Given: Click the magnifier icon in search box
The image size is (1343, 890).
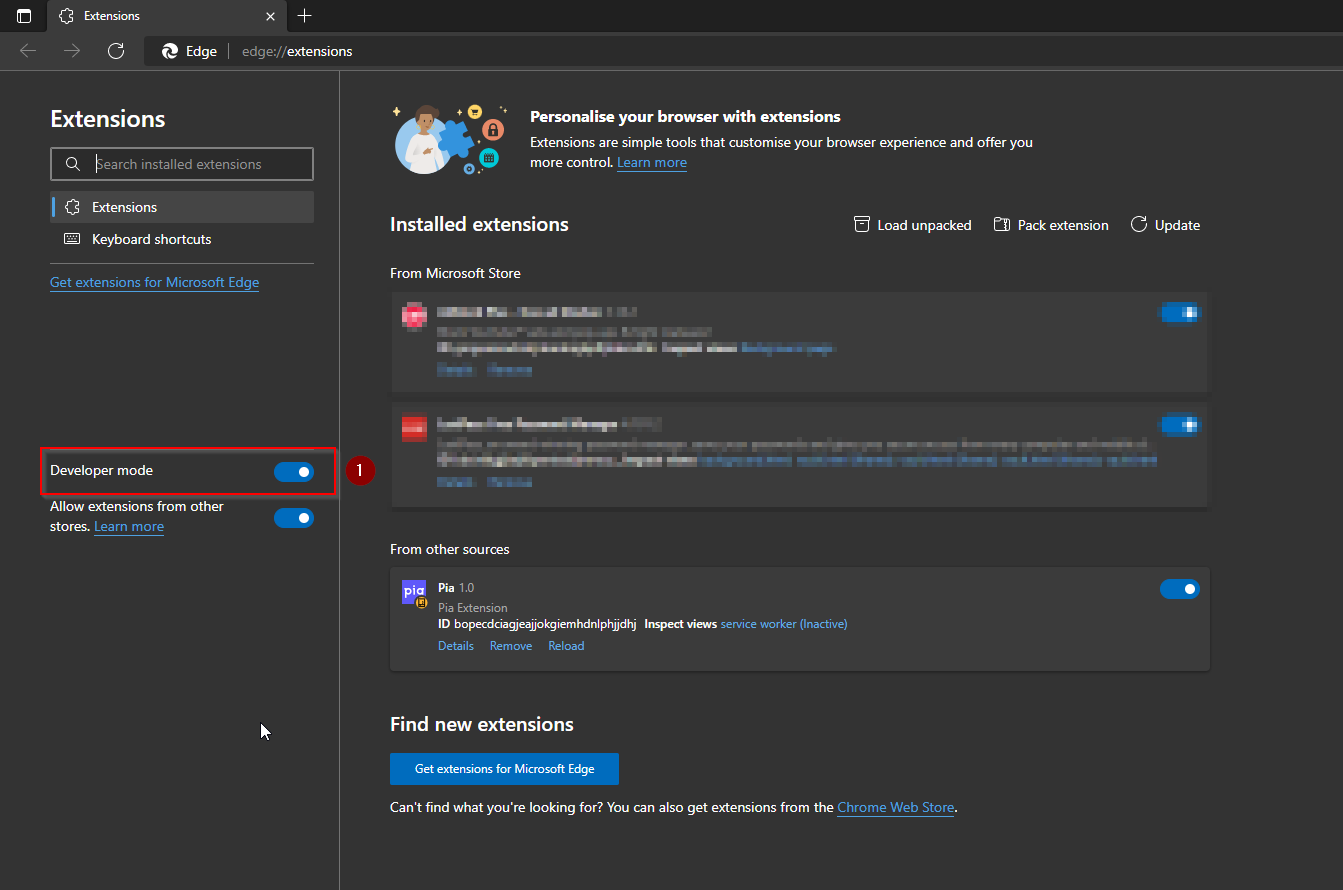Looking at the screenshot, I should click(x=72, y=164).
